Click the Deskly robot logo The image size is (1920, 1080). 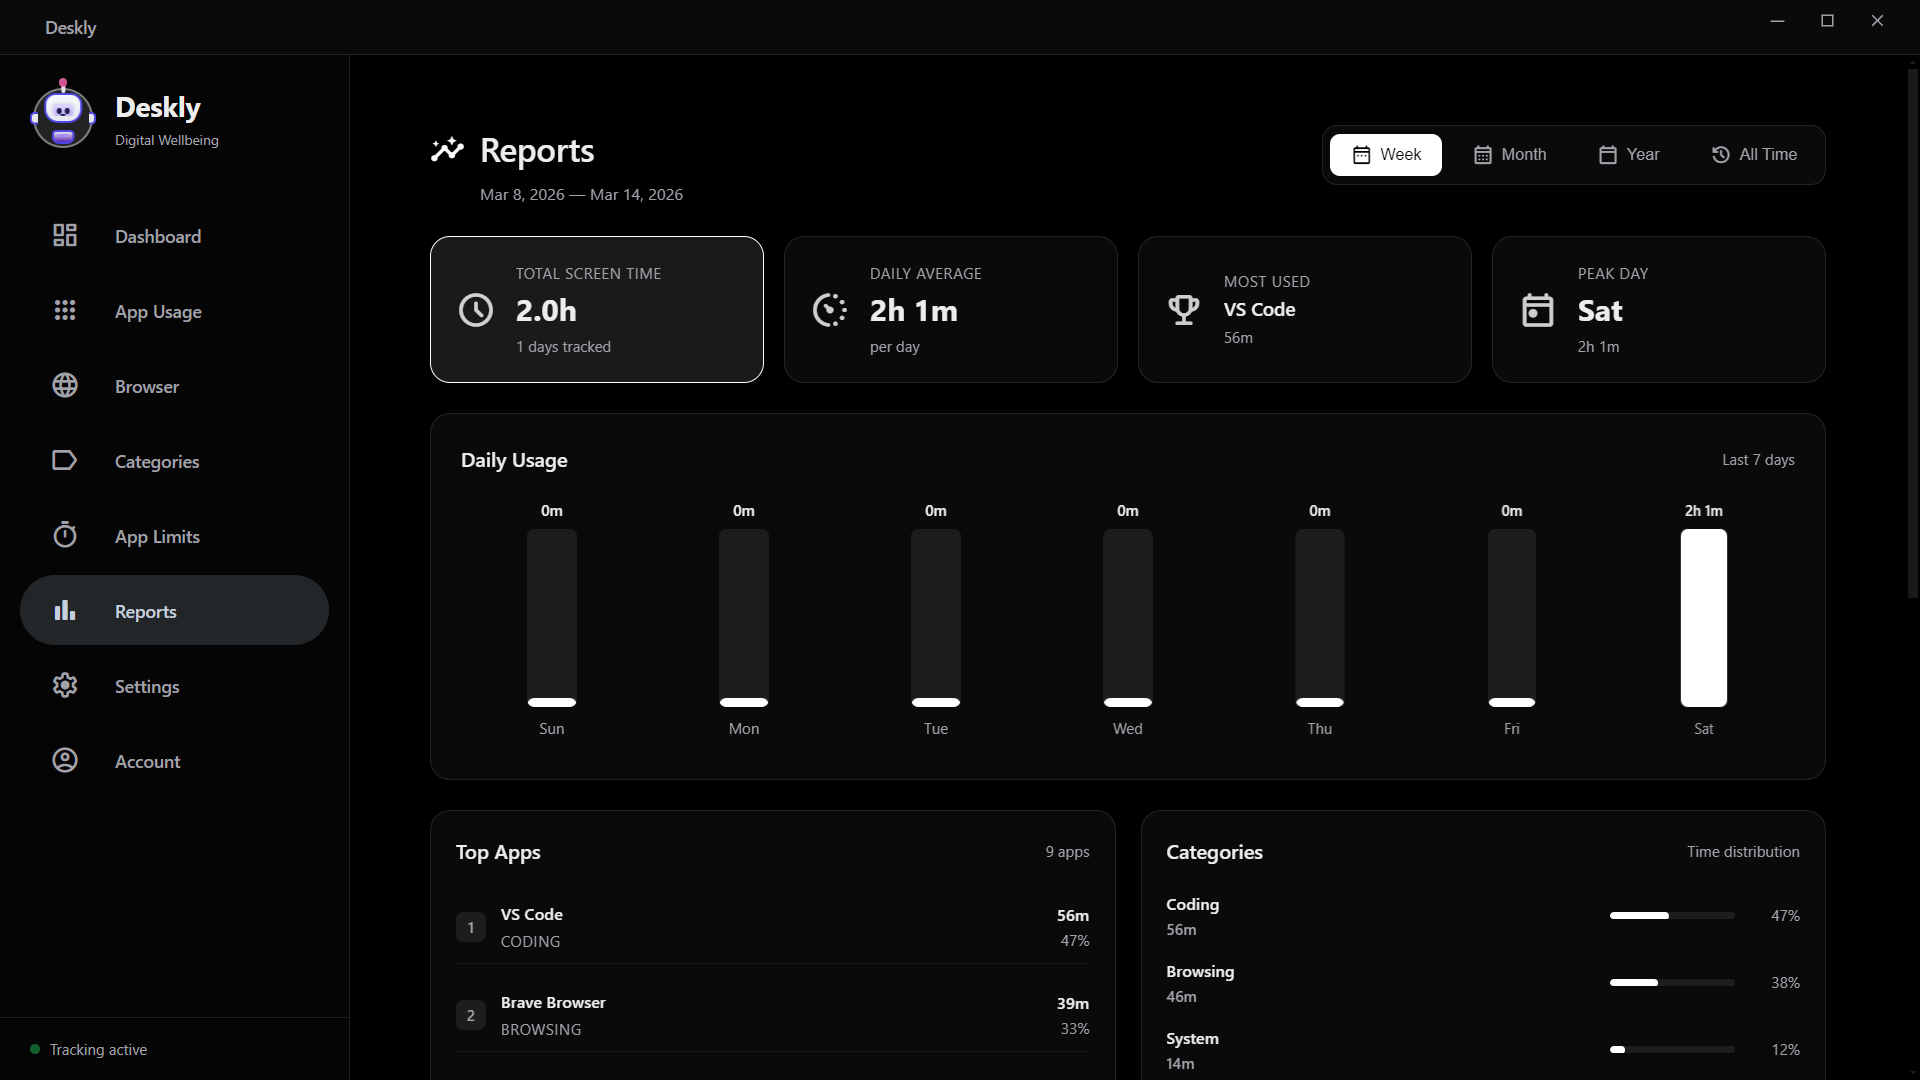click(63, 116)
